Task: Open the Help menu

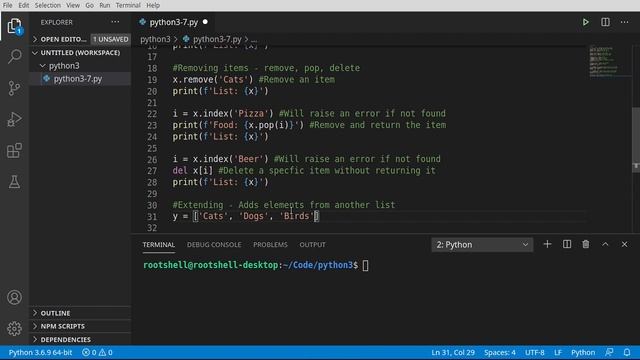Action: 153,5
